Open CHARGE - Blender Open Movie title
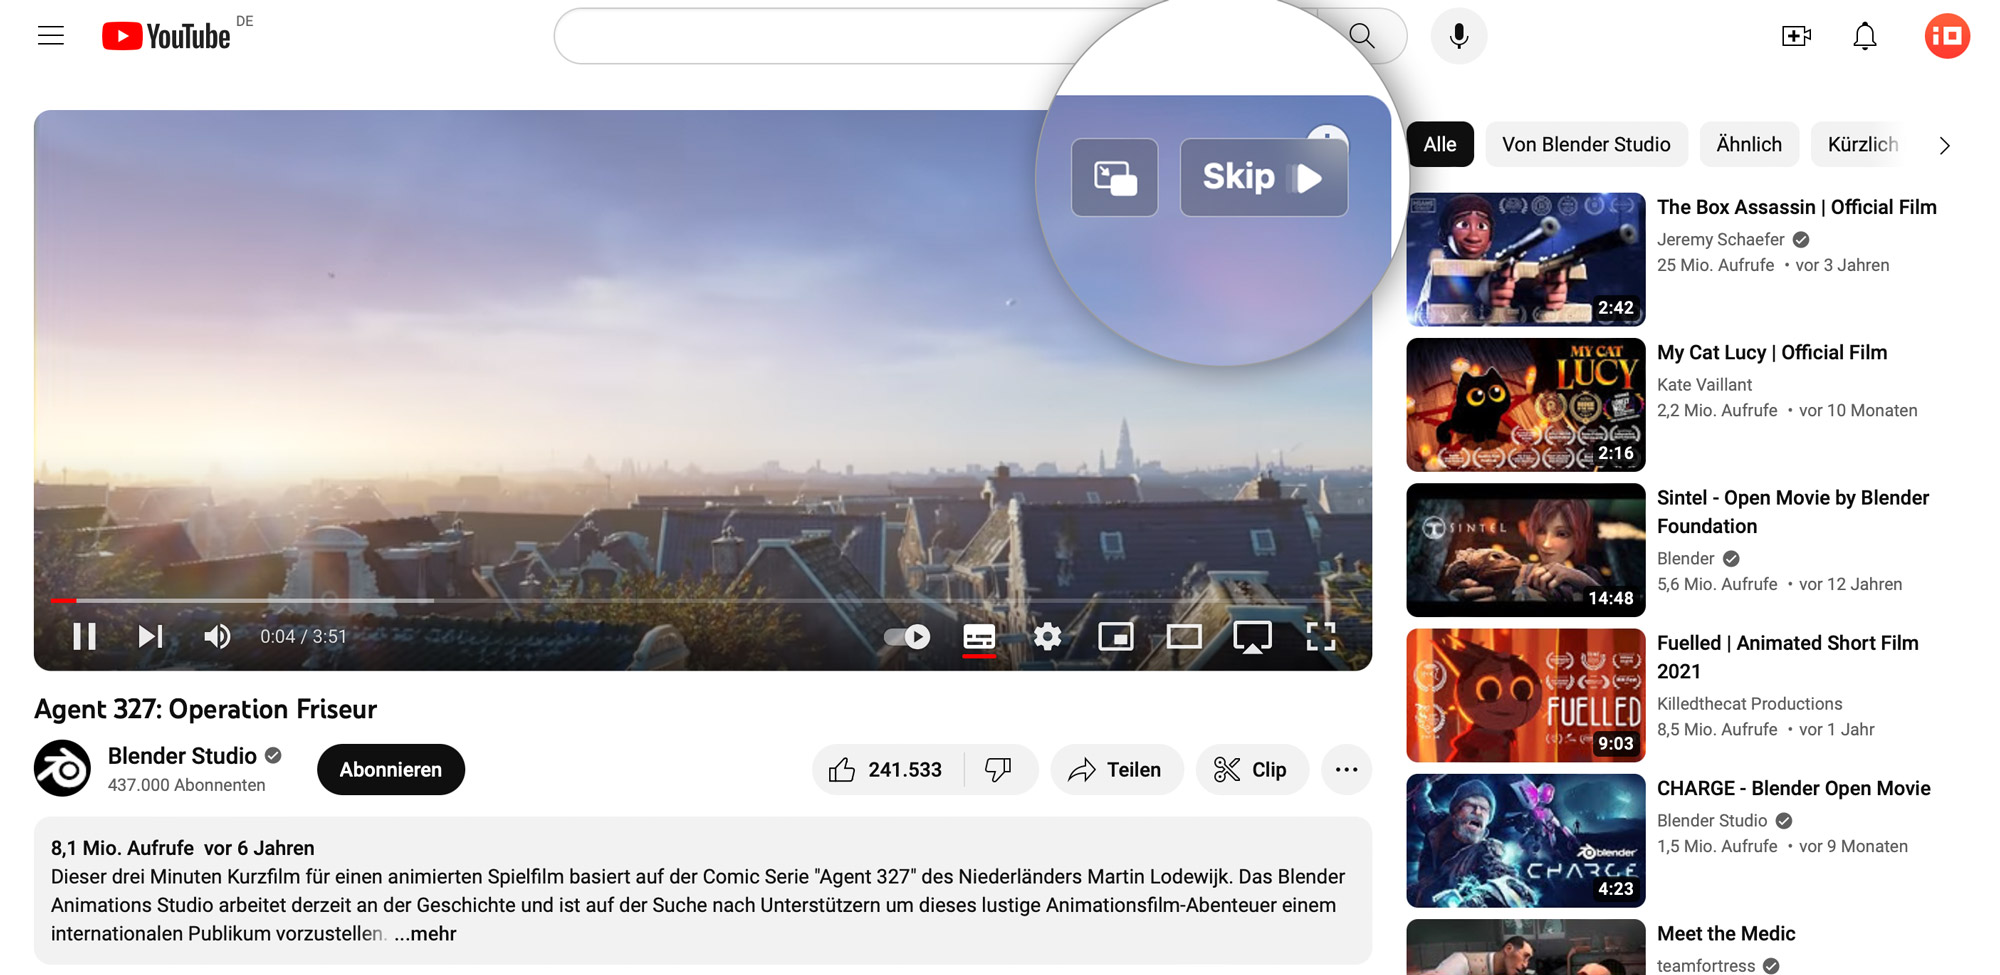 pyautogui.click(x=1794, y=788)
